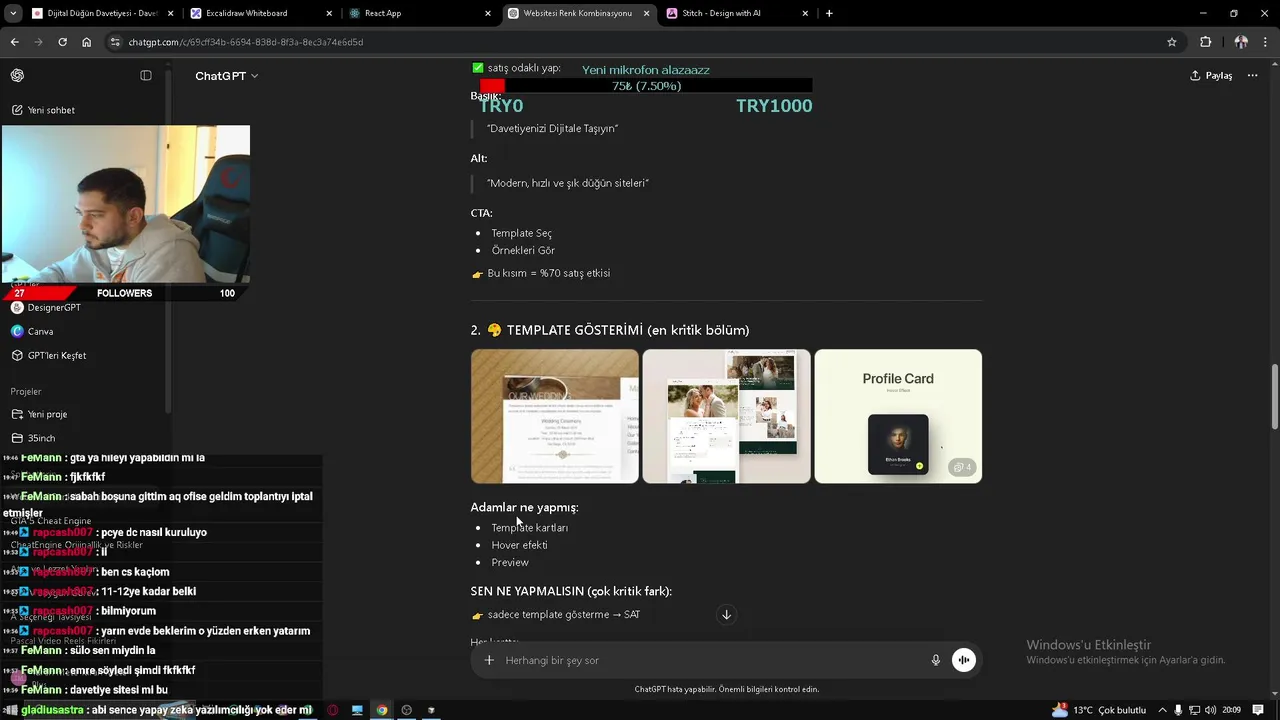Image resolution: width=1280 pixels, height=720 pixels.
Task: Click the page vertical scrollbar thumb
Action: 1275,397
